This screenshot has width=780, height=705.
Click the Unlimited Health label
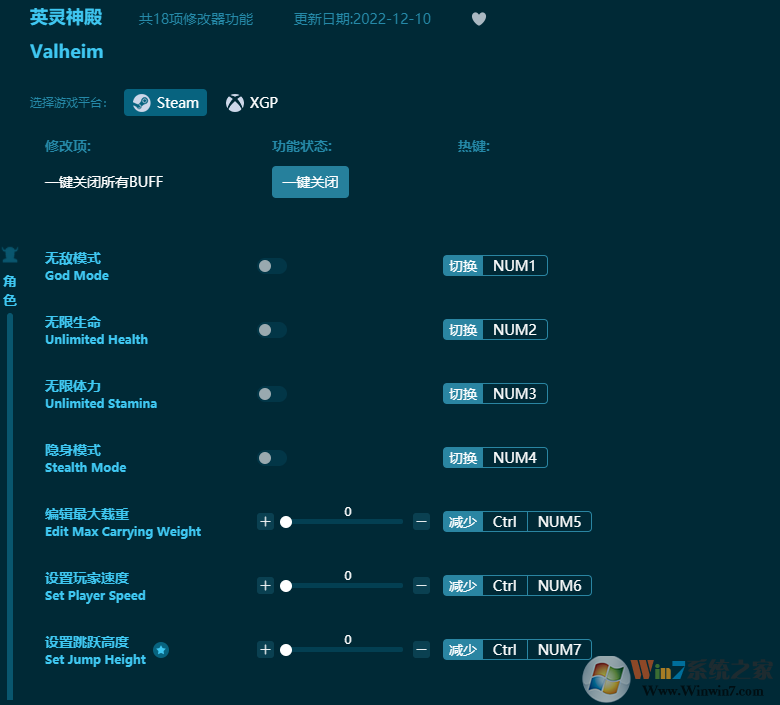[x=97, y=340]
